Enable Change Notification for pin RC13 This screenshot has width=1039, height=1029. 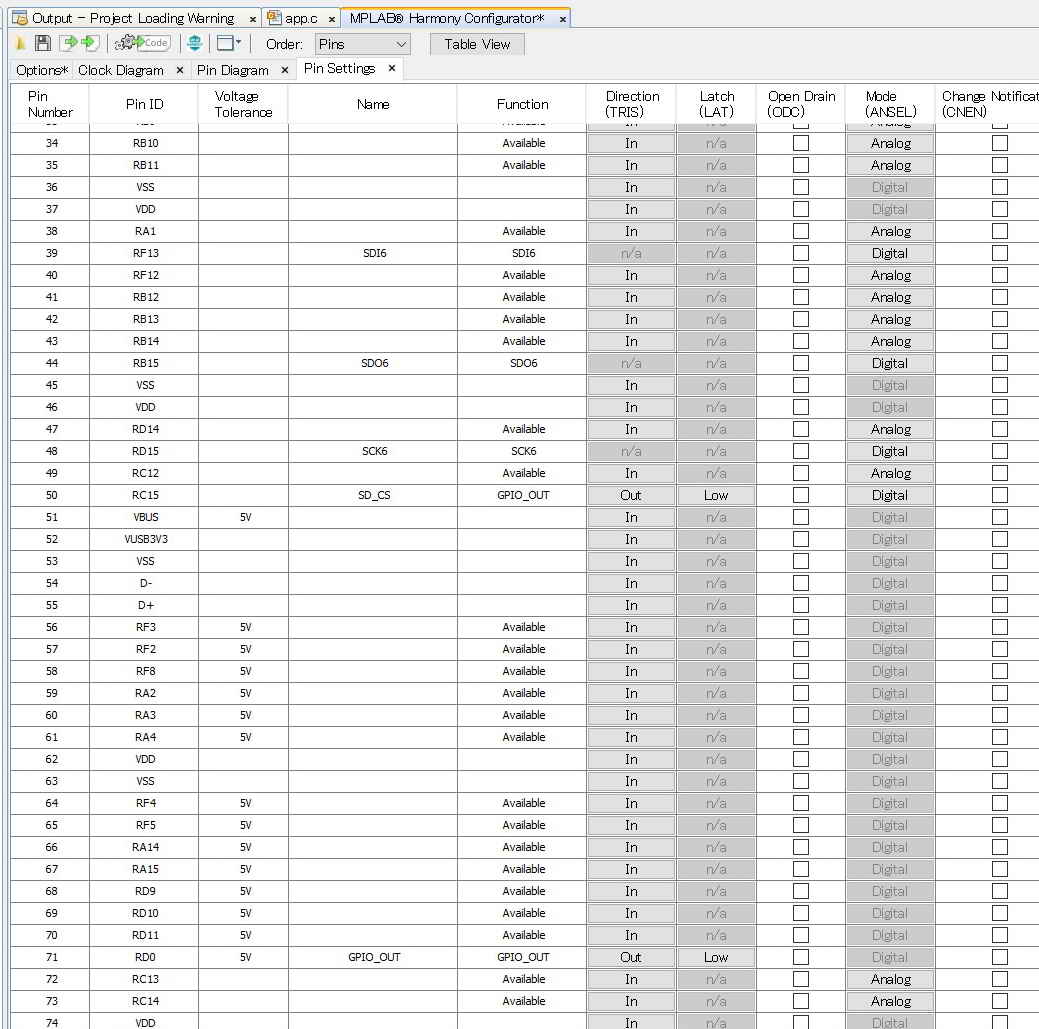coord(1000,979)
